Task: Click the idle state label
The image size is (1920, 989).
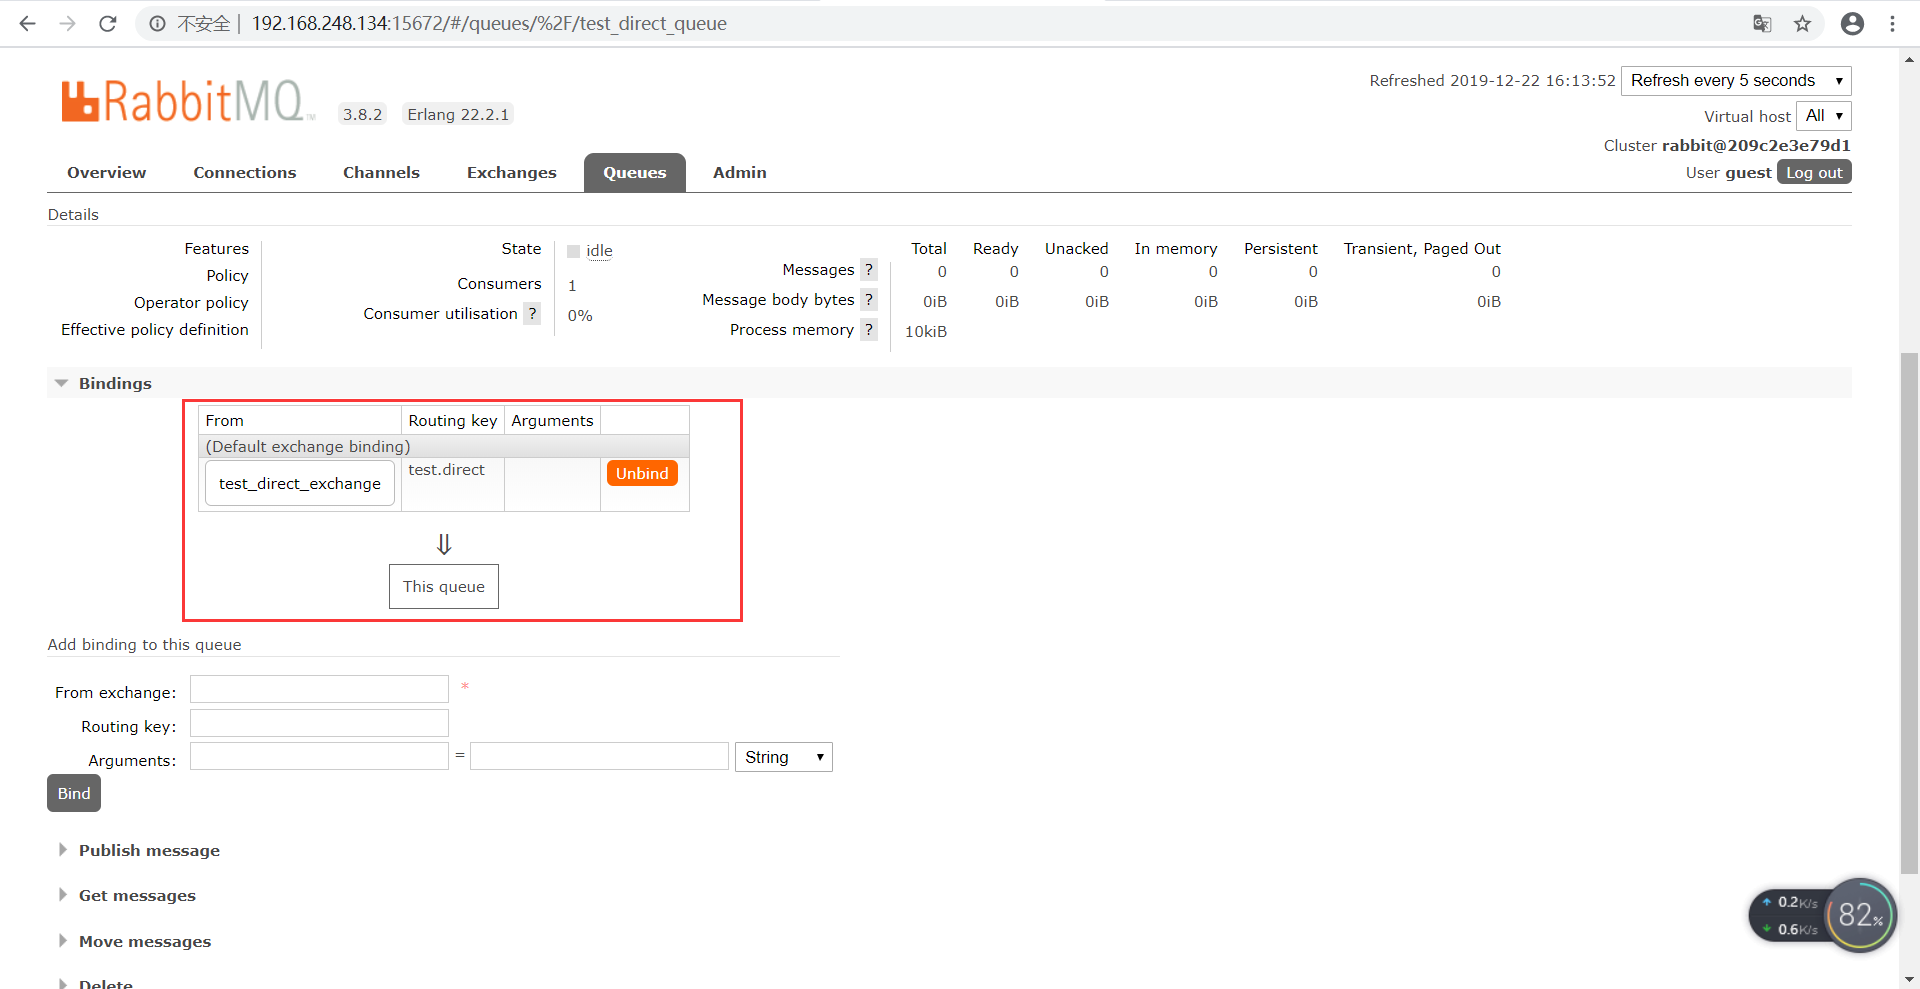Action: 599,250
